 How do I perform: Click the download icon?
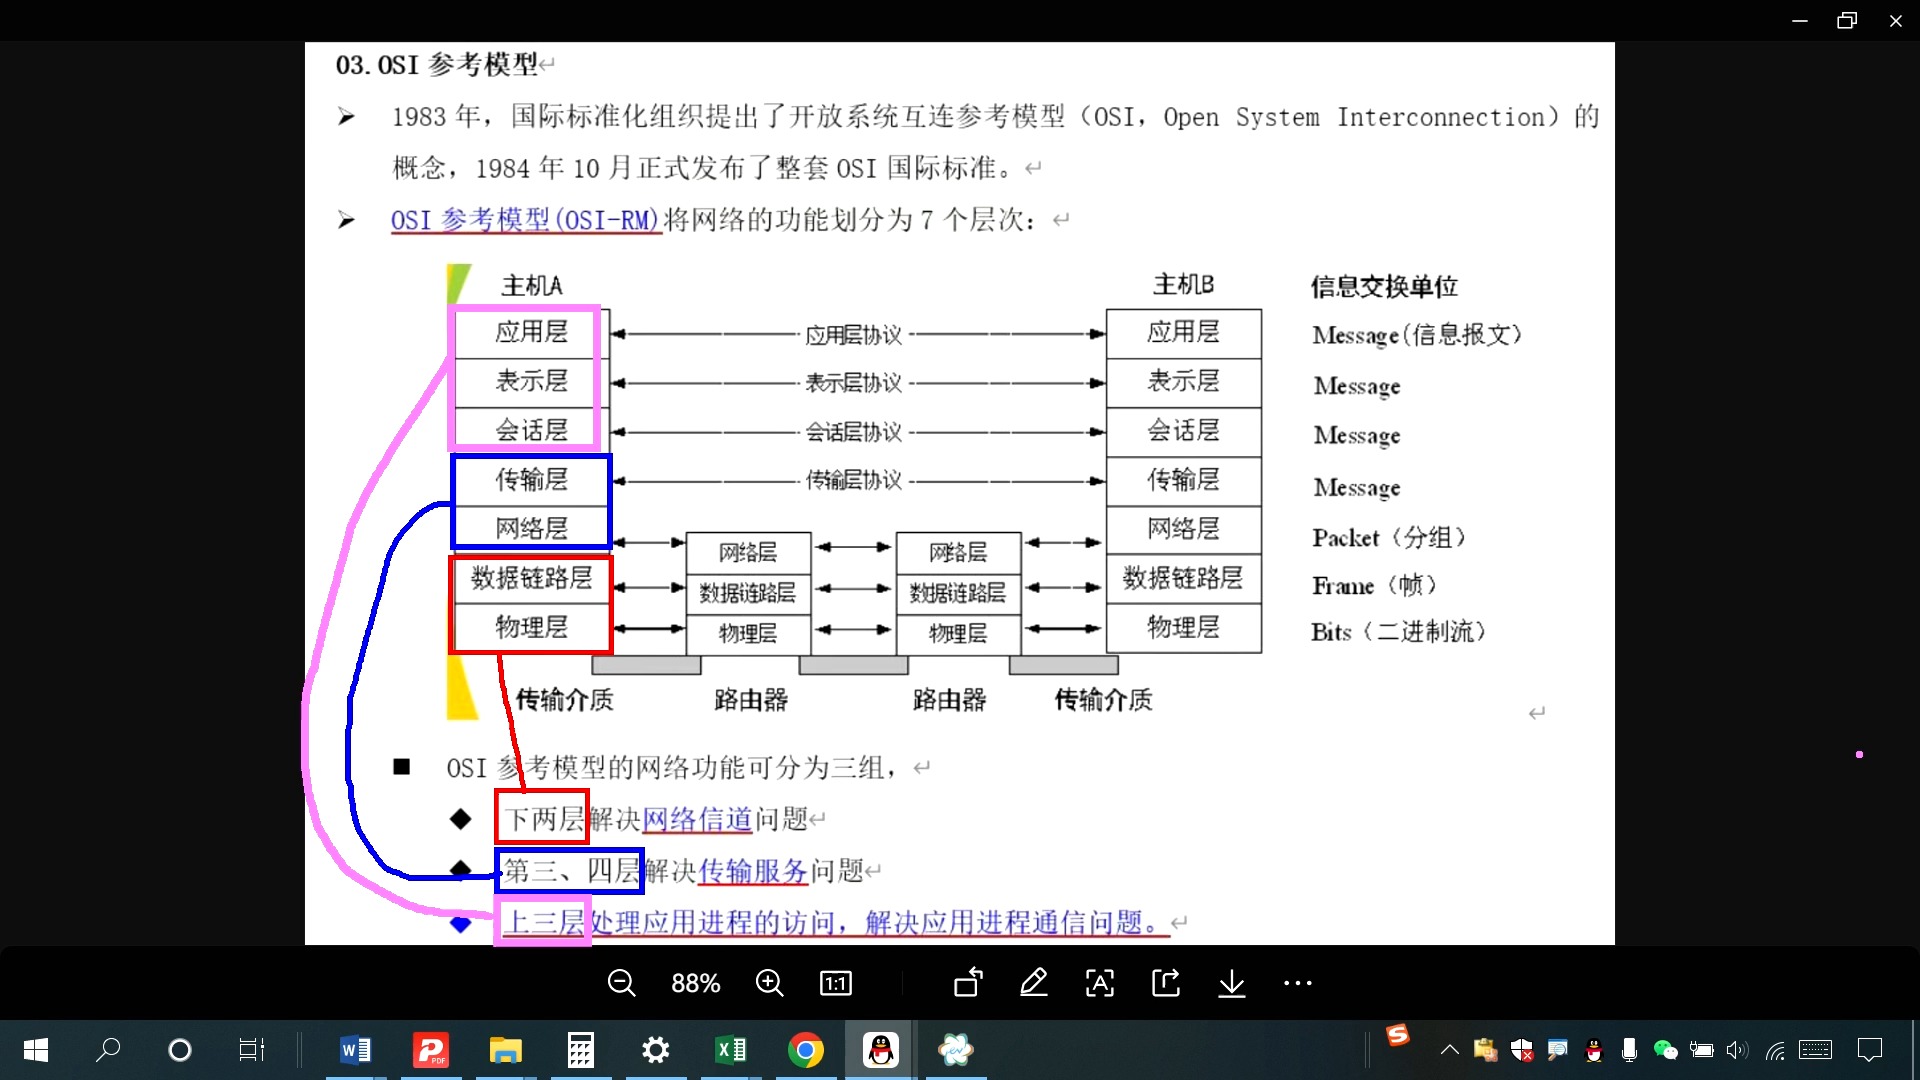[x=1230, y=982]
